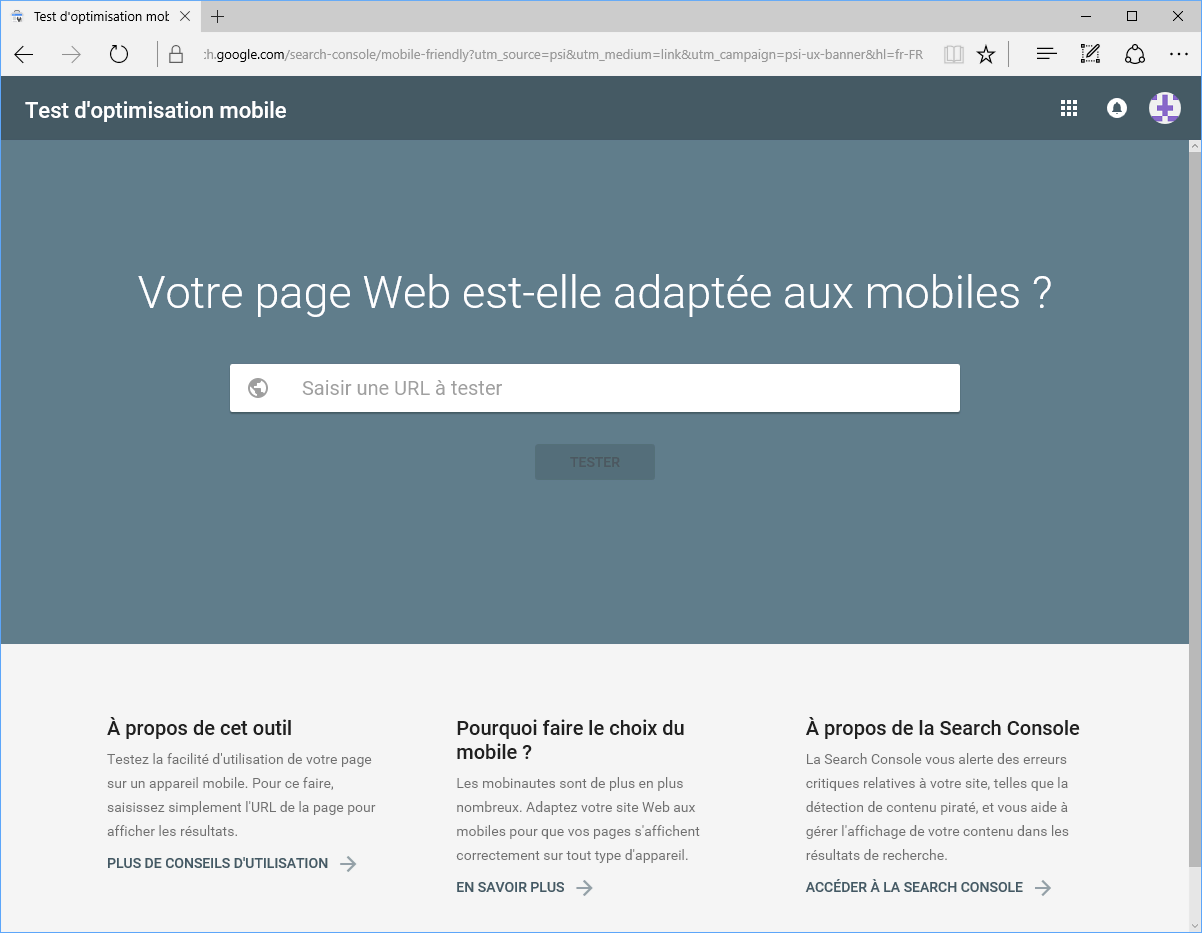Navigate back with the back arrow

point(23,54)
